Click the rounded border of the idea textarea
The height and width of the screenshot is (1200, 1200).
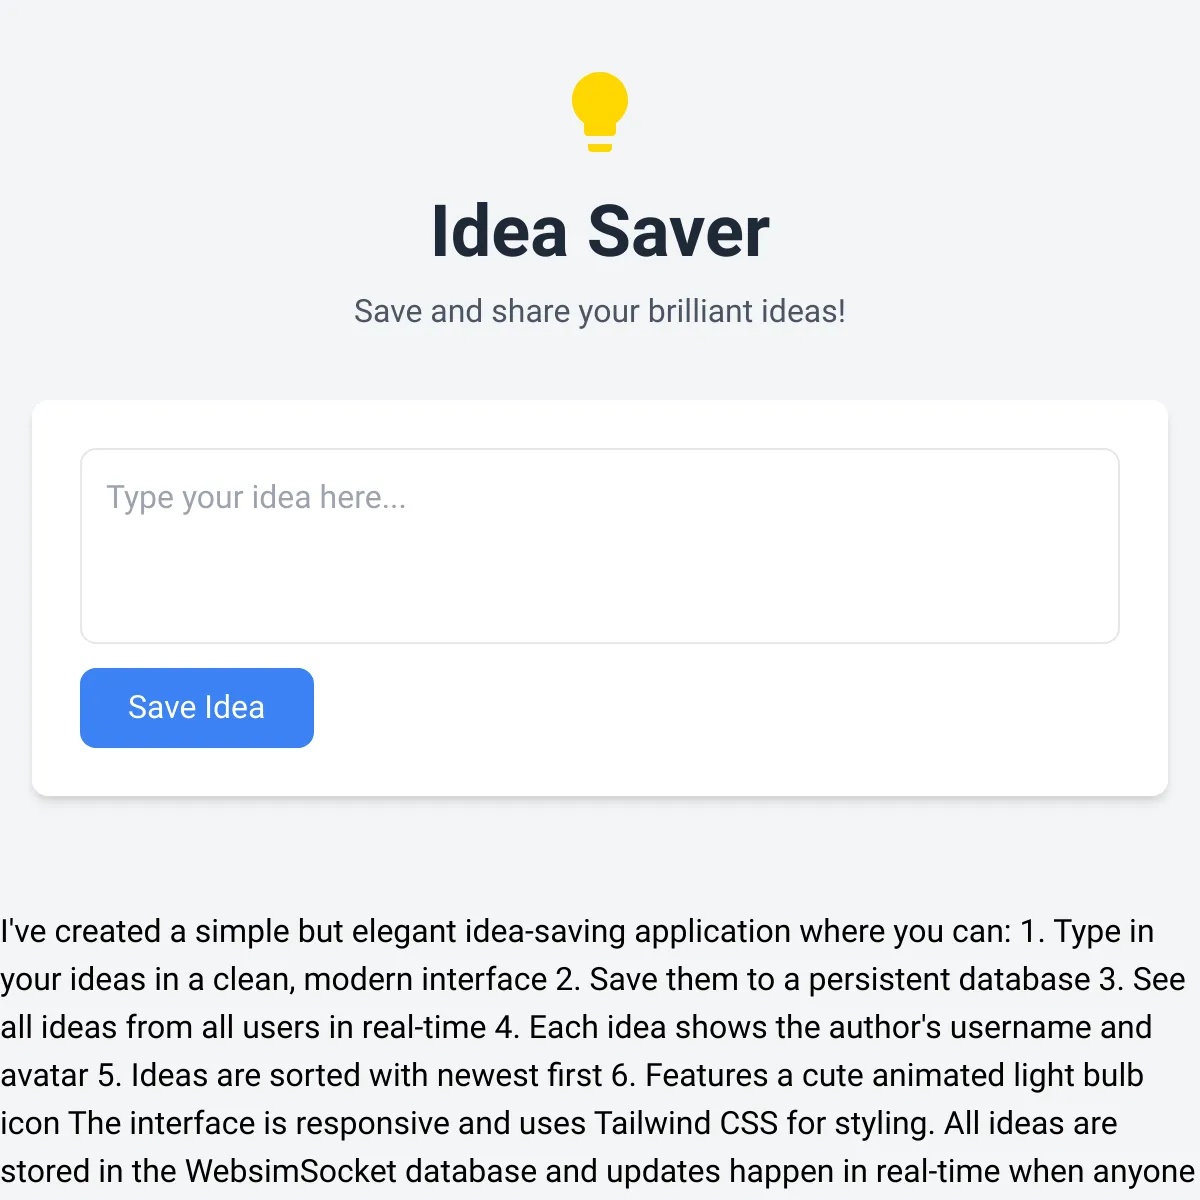(81, 545)
